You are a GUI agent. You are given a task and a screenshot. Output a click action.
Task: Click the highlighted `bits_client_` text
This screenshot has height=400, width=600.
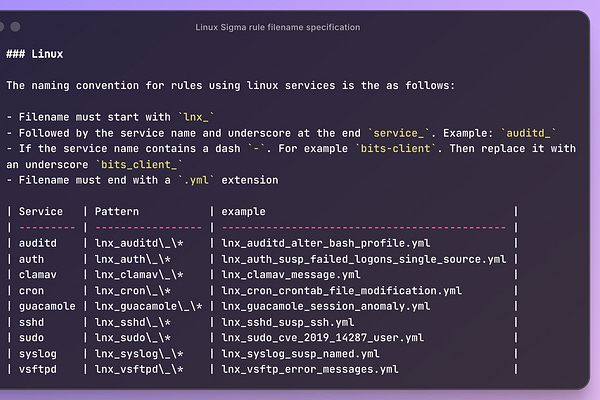click(139, 165)
